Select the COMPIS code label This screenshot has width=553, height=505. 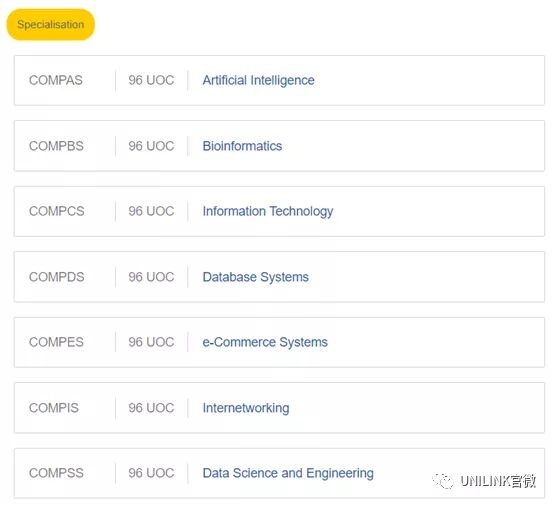pos(54,408)
